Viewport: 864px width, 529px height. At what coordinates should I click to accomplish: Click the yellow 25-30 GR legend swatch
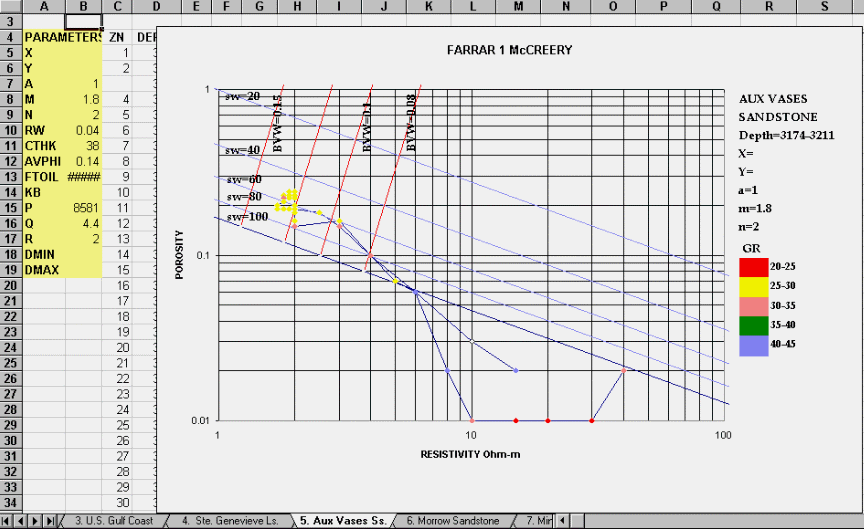[x=753, y=285]
